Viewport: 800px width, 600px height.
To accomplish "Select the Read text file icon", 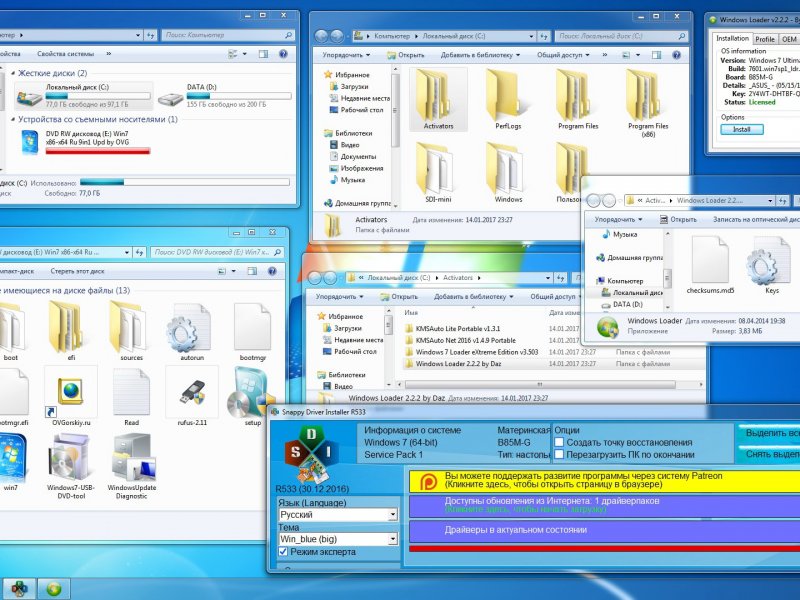I will (132, 396).
